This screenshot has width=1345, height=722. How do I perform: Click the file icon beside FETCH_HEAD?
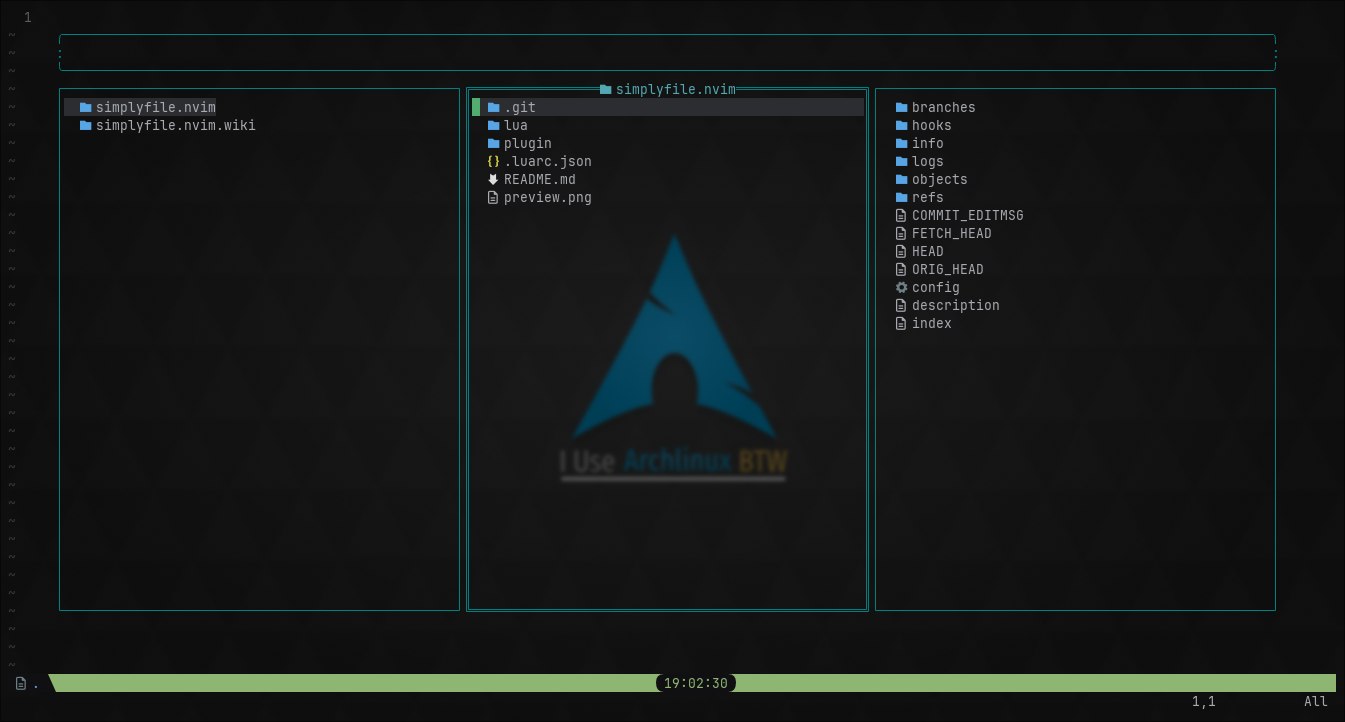[x=901, y=233]
